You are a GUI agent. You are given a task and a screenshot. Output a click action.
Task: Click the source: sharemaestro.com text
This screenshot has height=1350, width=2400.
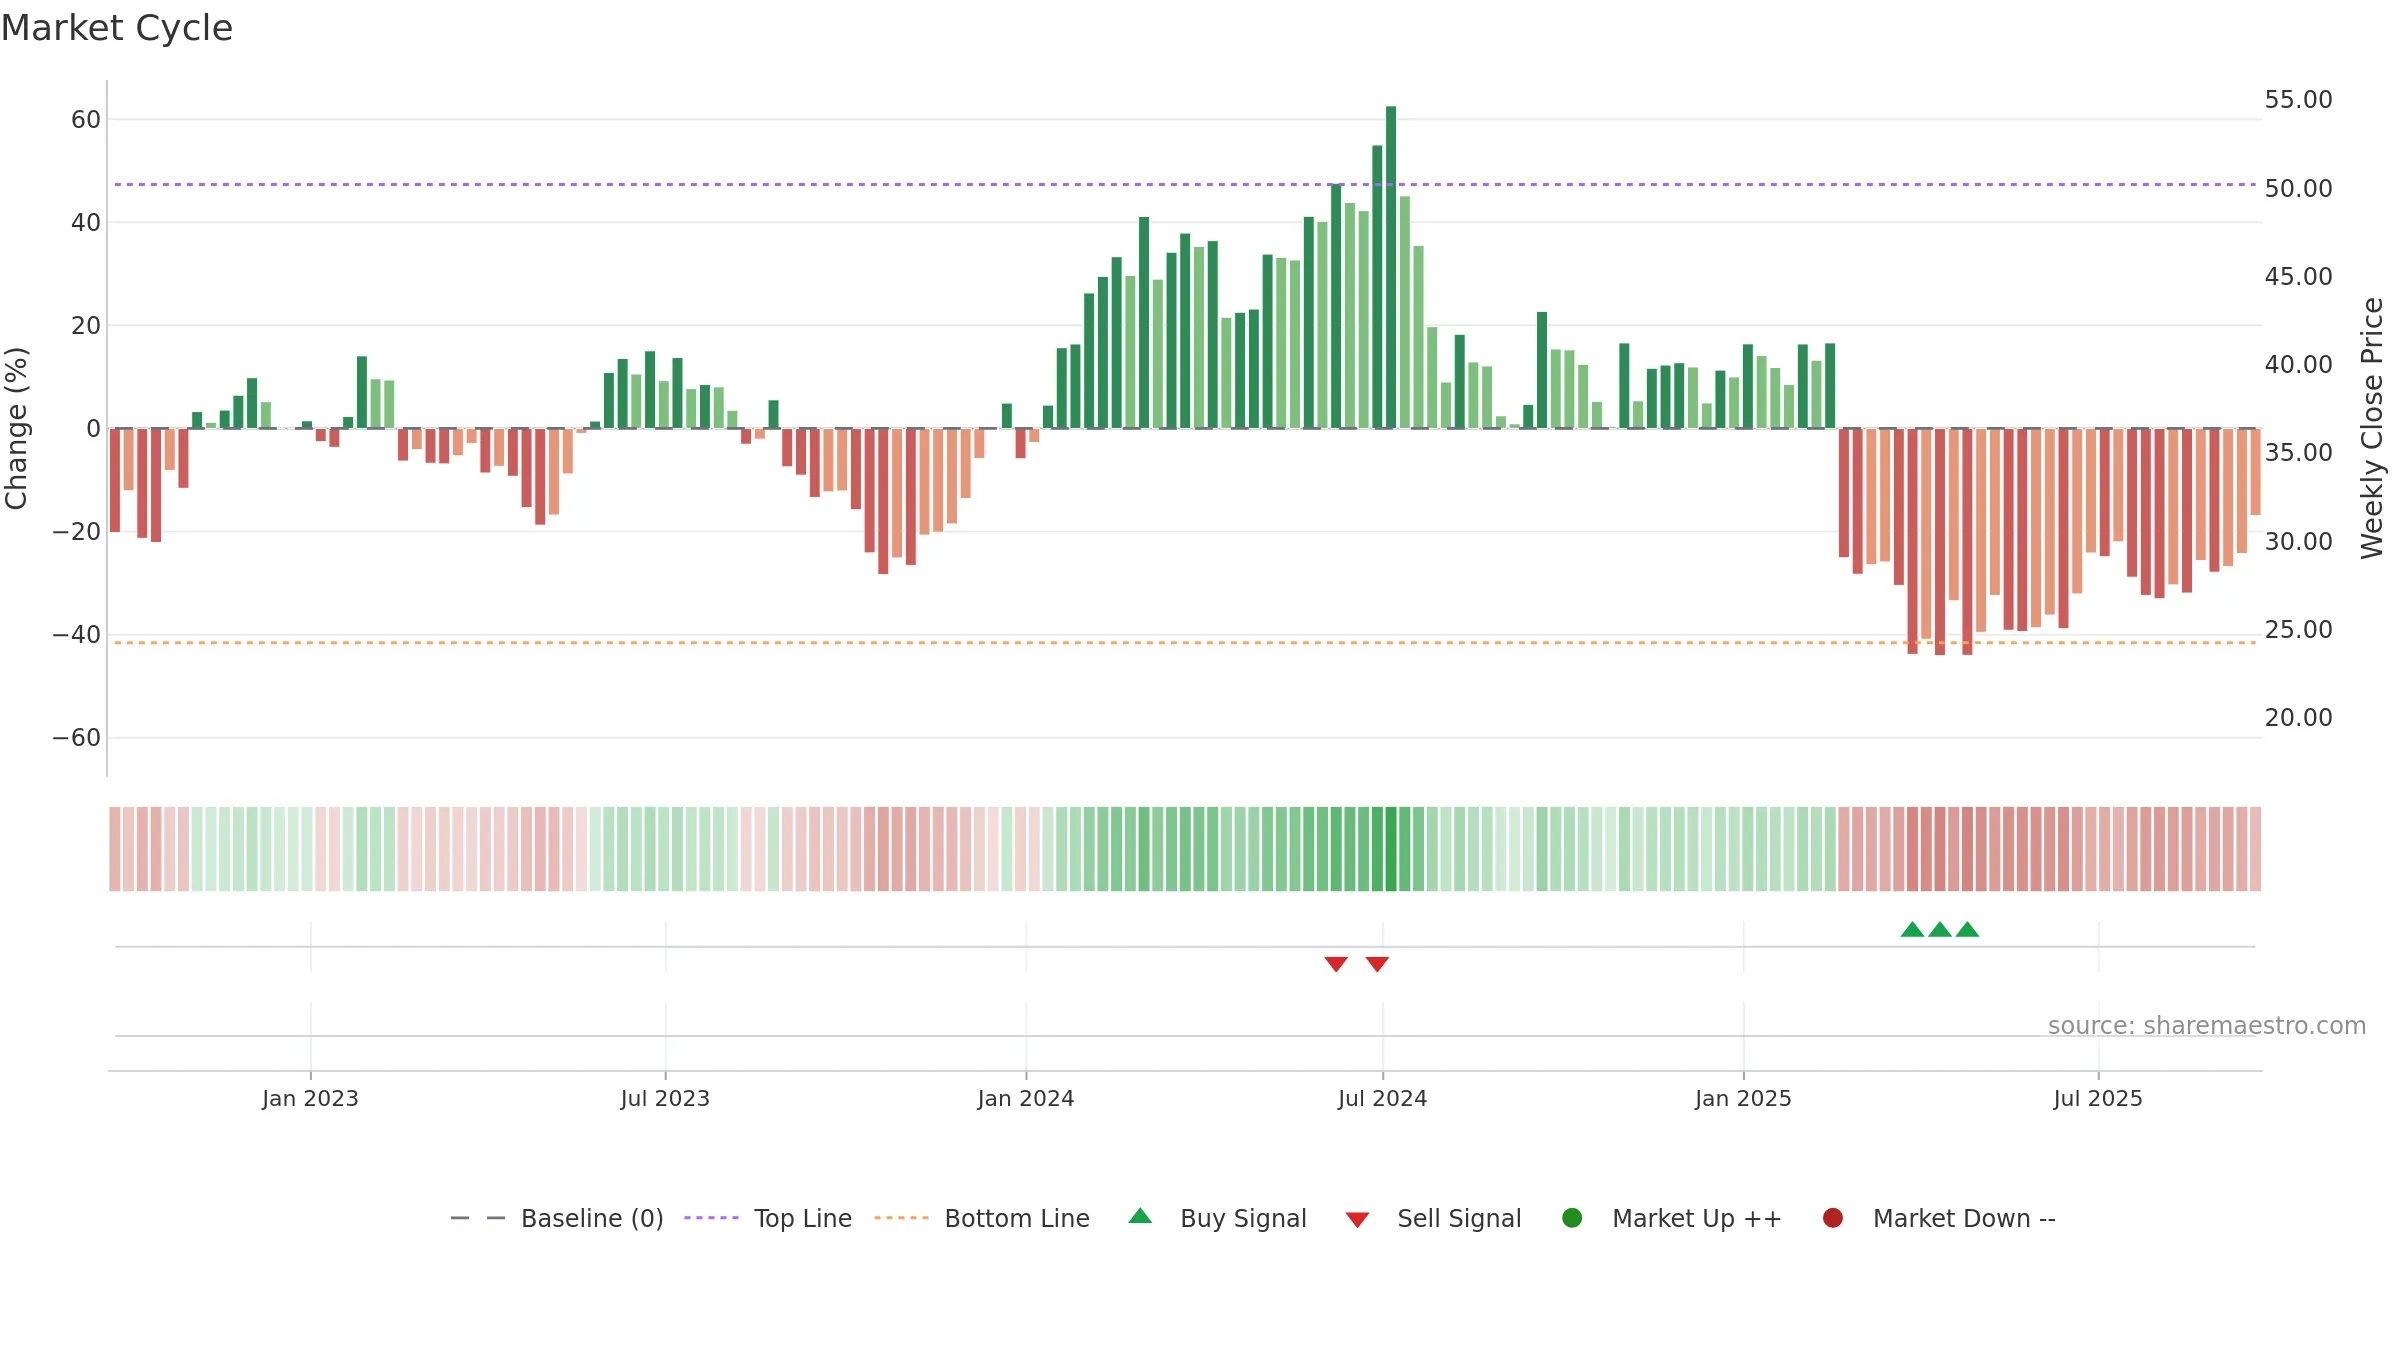(x=2207, y=1025)
